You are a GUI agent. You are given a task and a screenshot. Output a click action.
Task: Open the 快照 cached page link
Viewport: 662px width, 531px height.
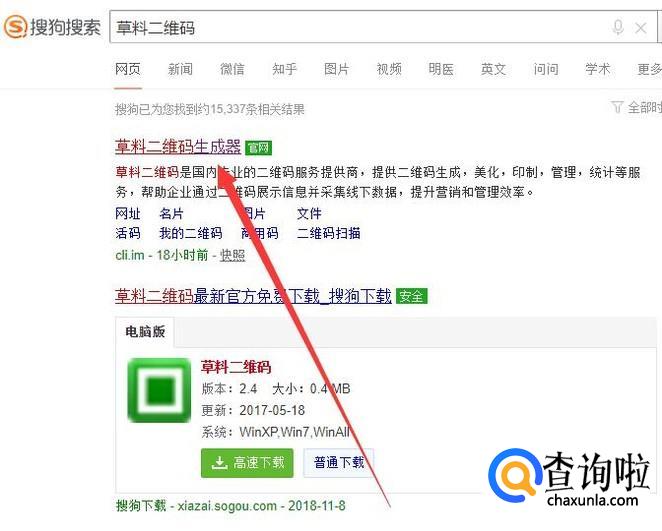click(x=232, y=255)
